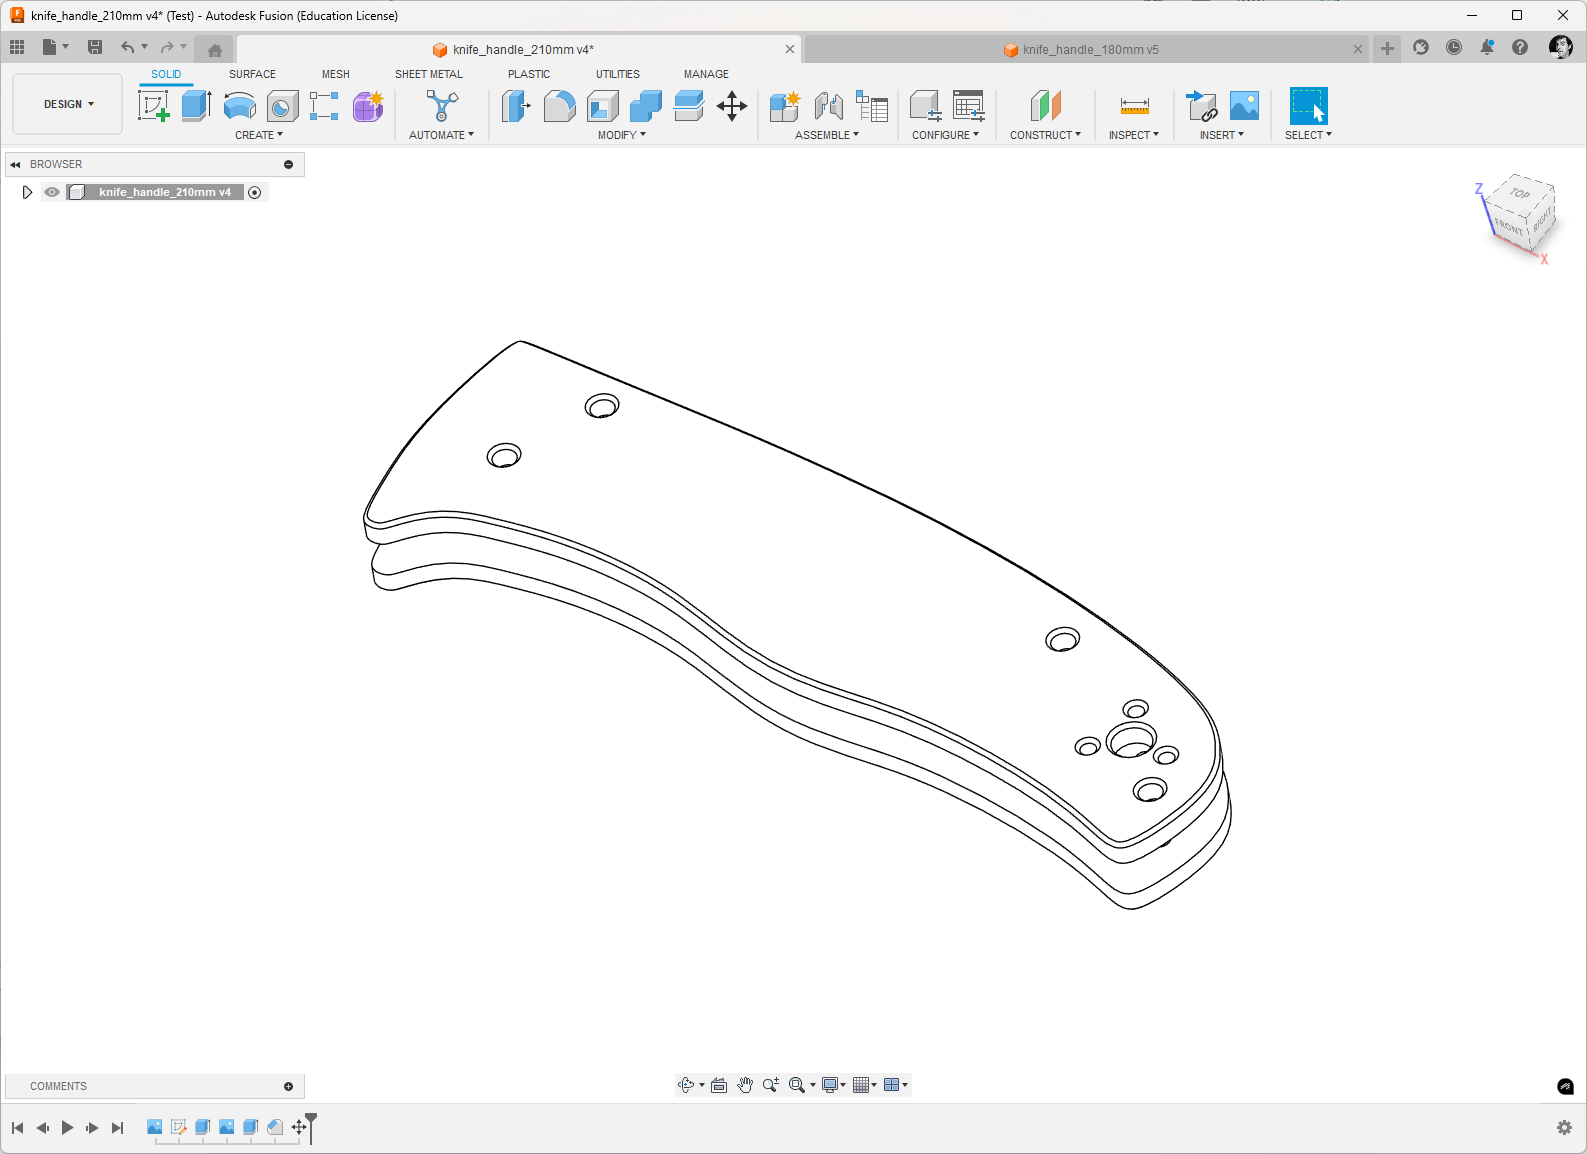
Task: Expand the CREATE dropdown menu
Action: 259,135
